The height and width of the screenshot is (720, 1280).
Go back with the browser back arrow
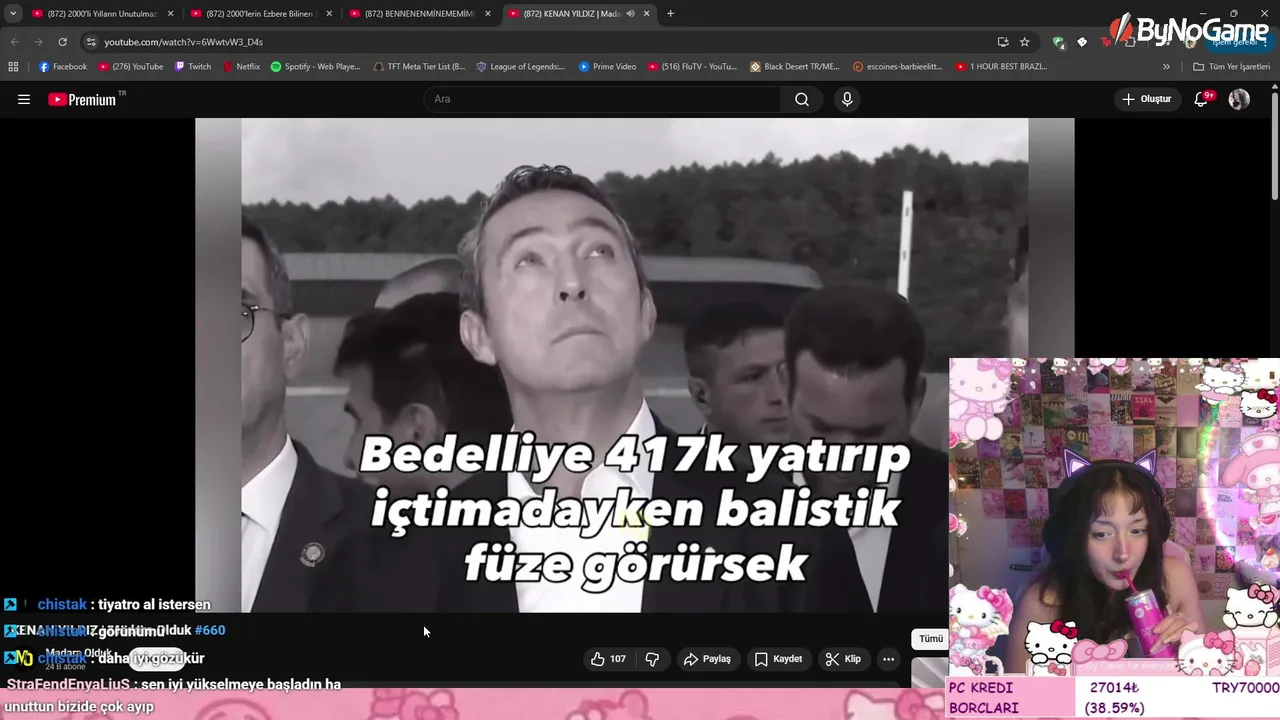tap(14, 42)
